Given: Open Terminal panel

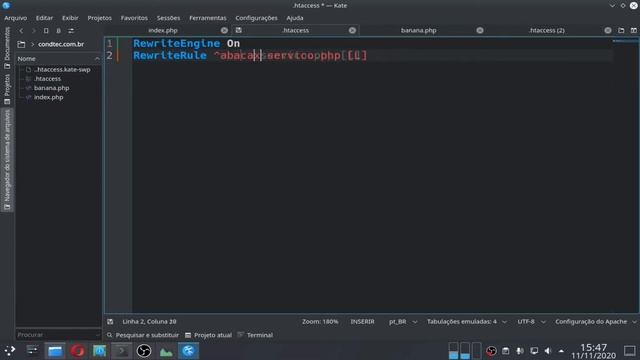Looking at the screenshot, I should pos(255,335).
